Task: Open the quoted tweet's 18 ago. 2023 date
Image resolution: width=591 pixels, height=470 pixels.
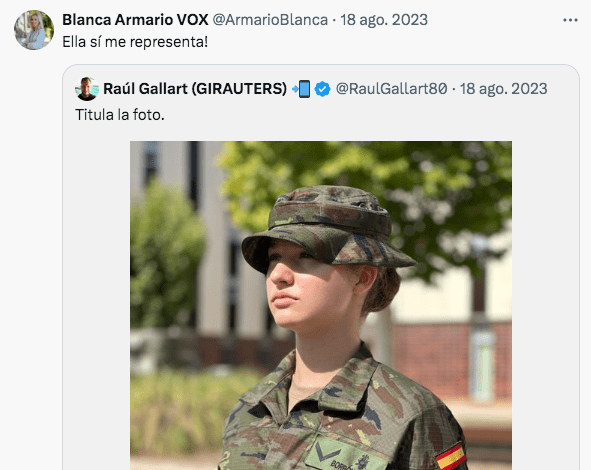Action: 504,89
